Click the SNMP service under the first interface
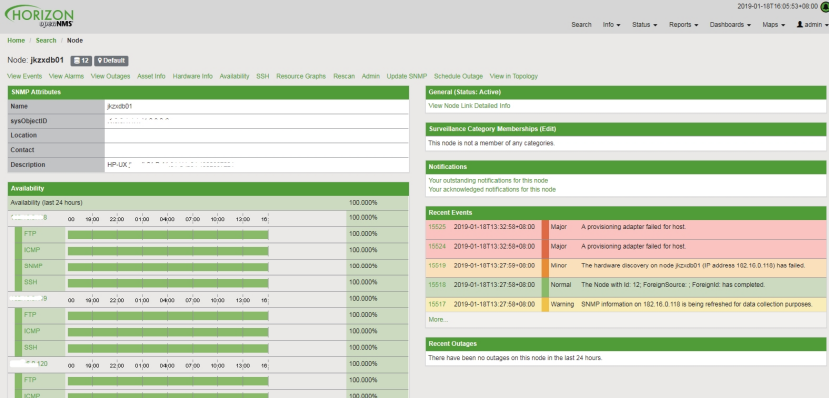Viewport: 830px width, 398px height. point(33,266)
